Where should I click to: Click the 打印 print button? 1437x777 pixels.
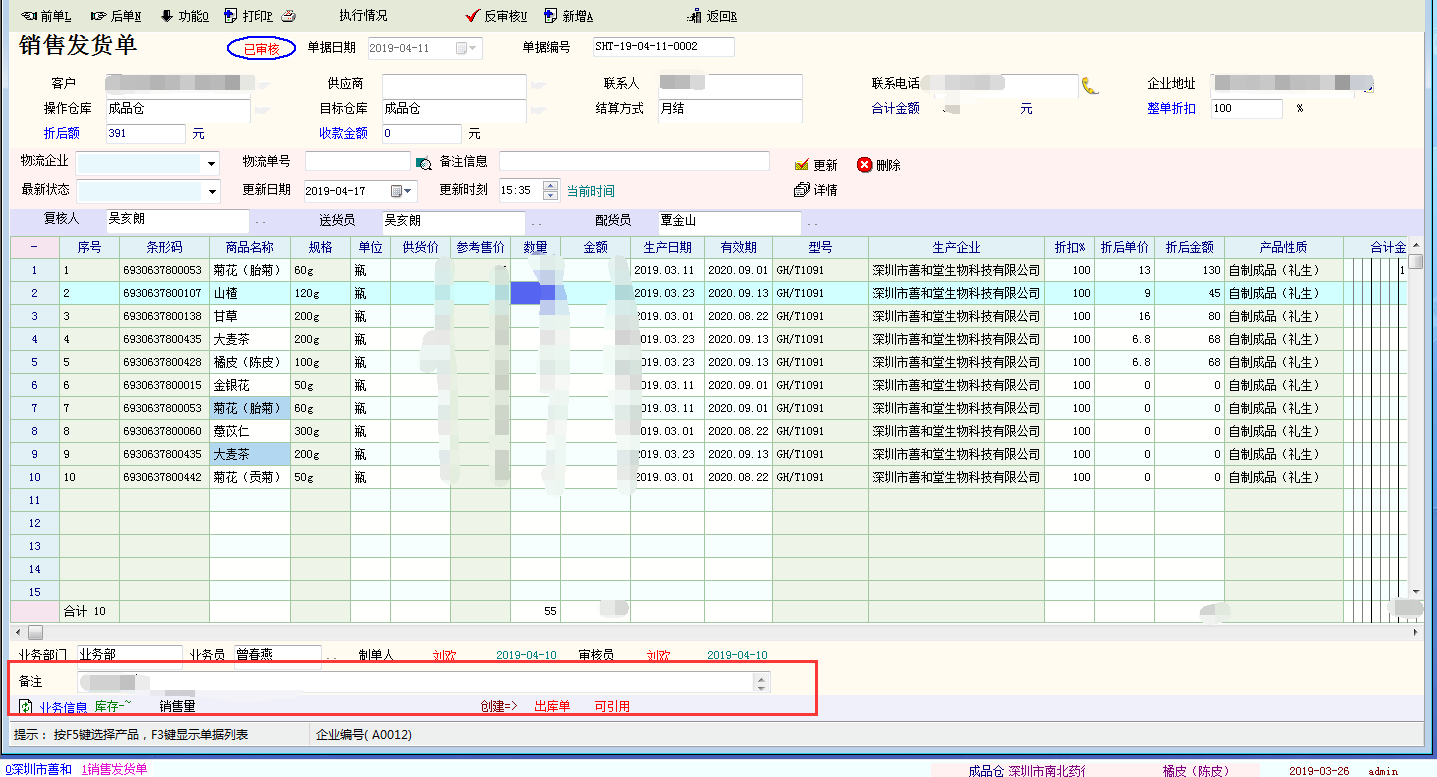tap(248, 16)
